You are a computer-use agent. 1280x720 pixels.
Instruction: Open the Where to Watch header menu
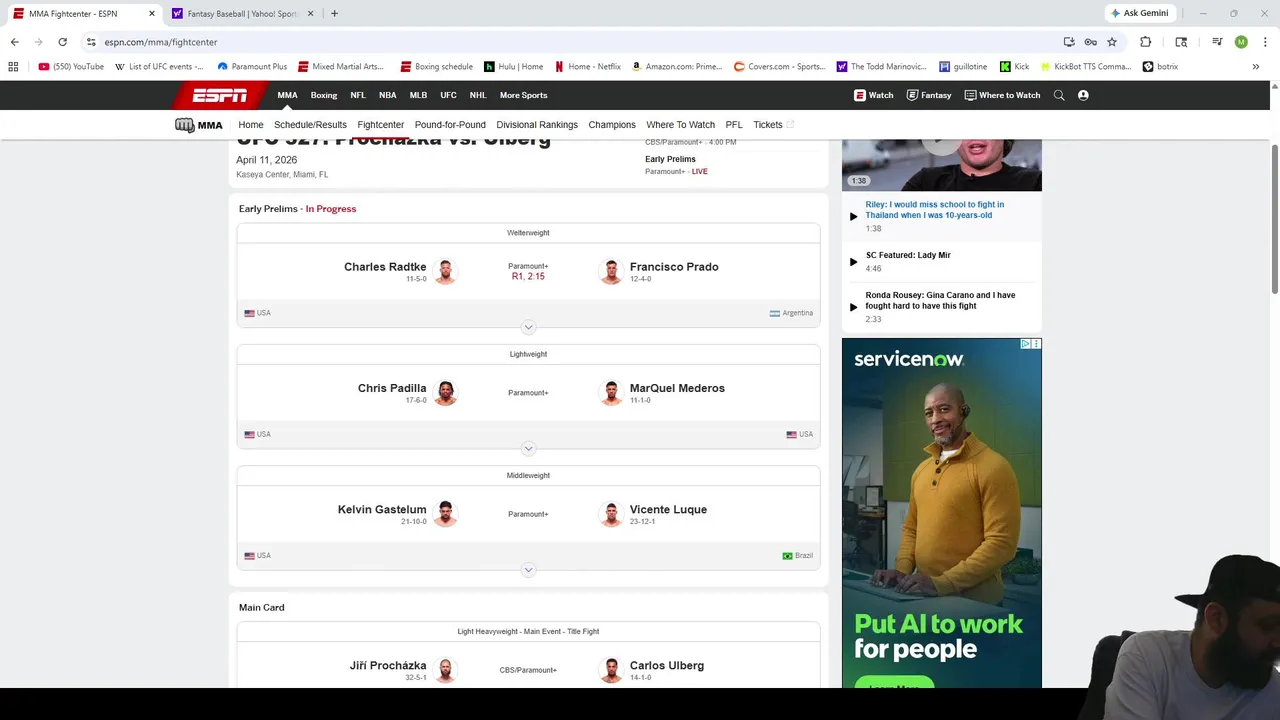1002,95
